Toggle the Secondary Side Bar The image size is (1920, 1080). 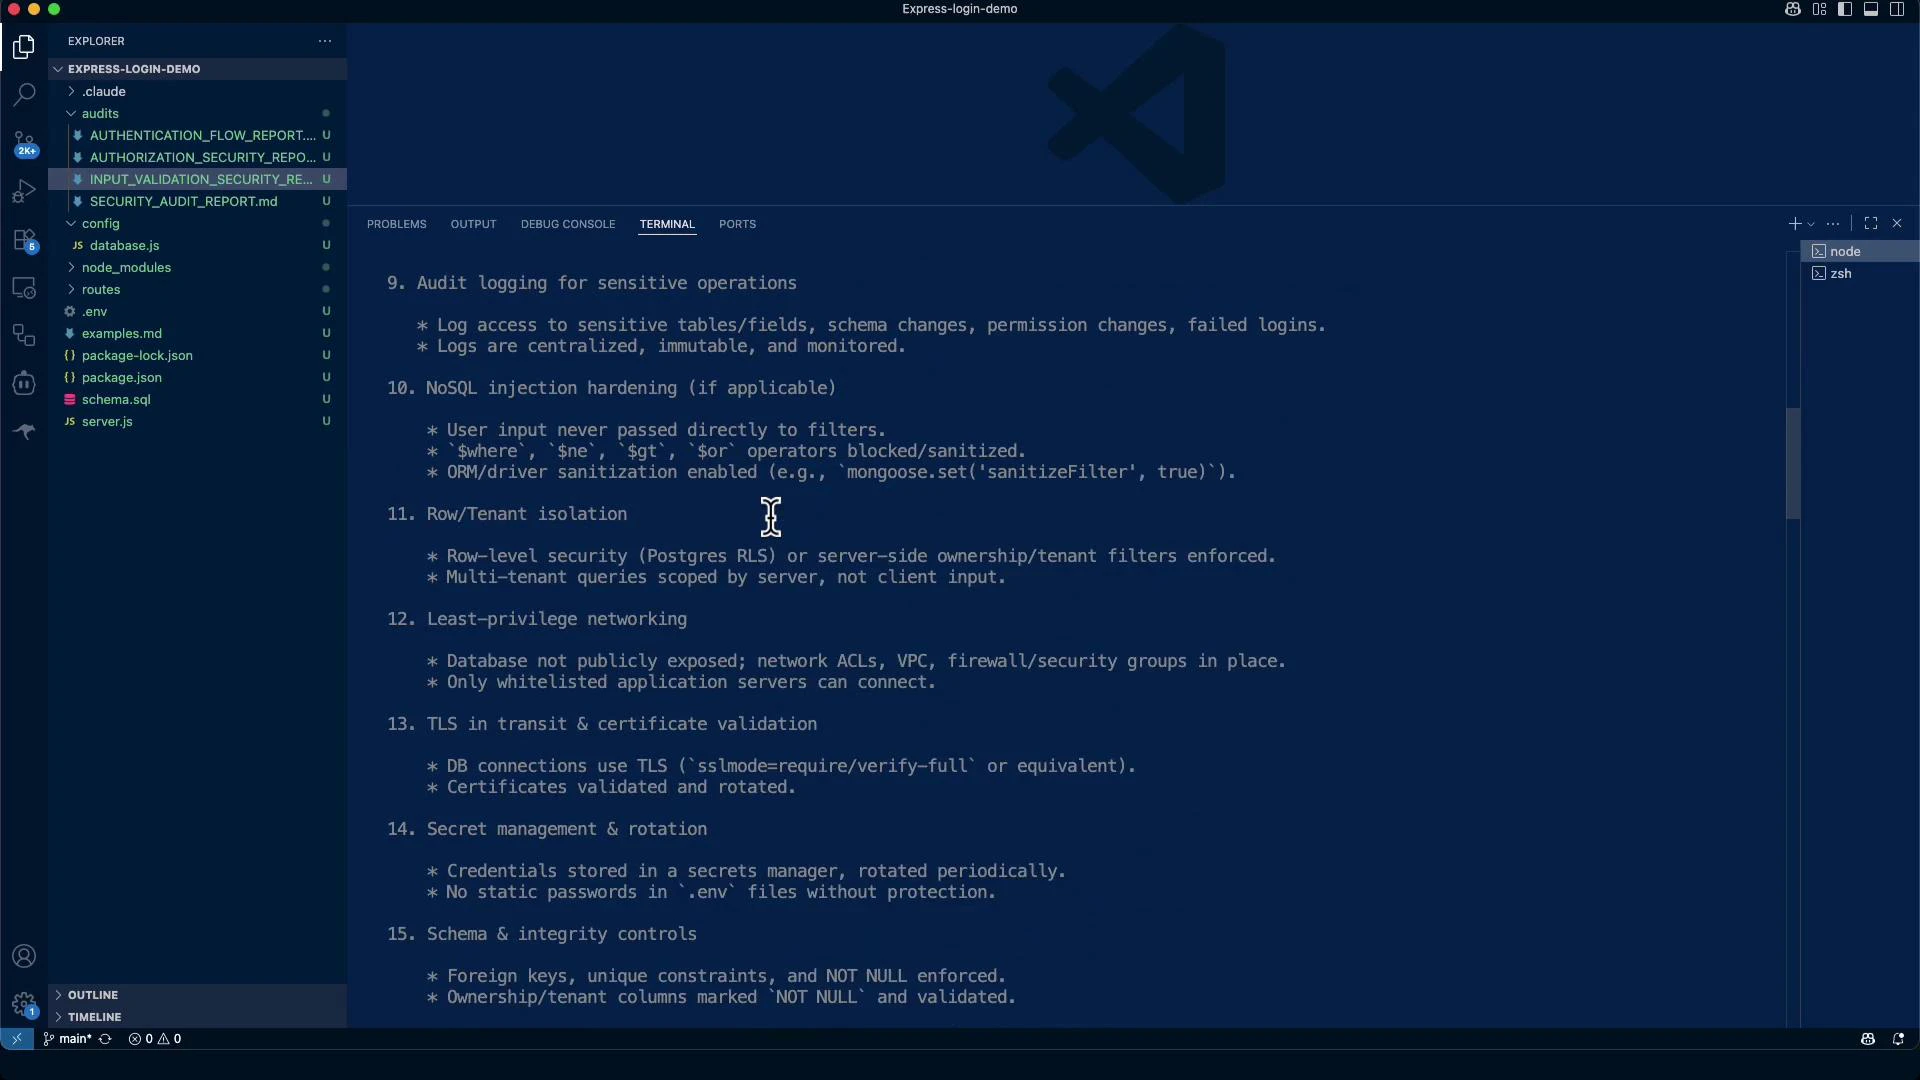pyautogui.click(x=1897, y=9)
